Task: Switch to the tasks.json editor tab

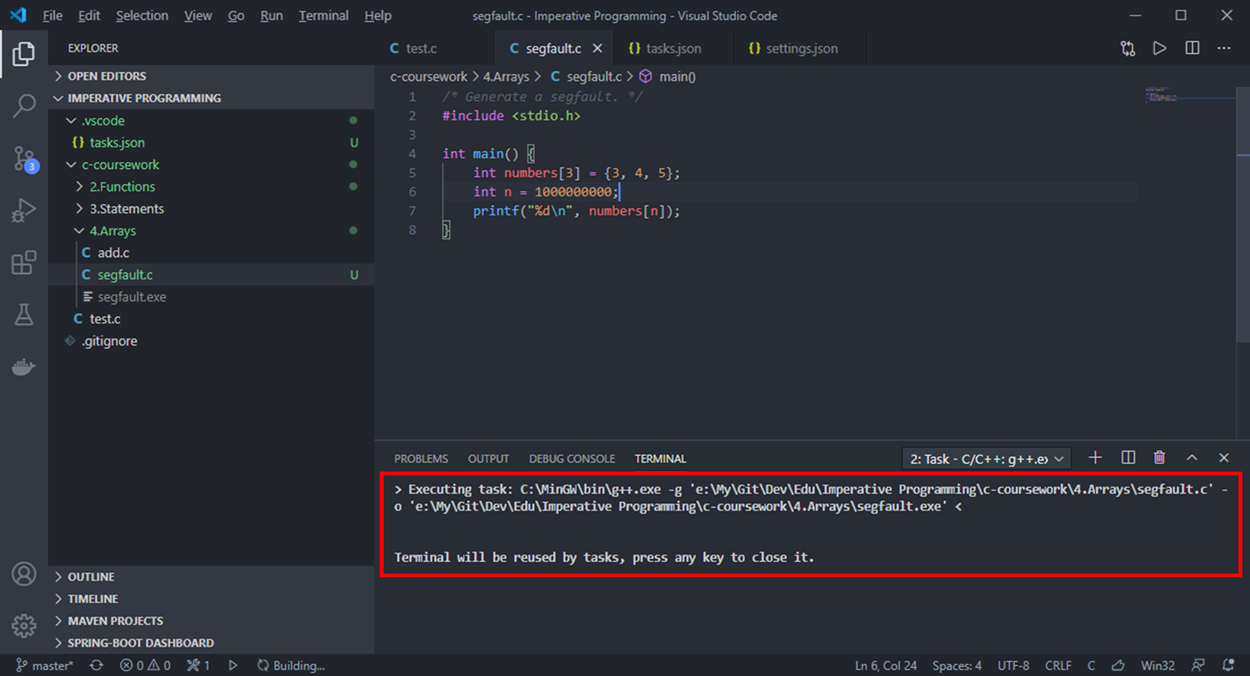Action: [x=673, y=48]
